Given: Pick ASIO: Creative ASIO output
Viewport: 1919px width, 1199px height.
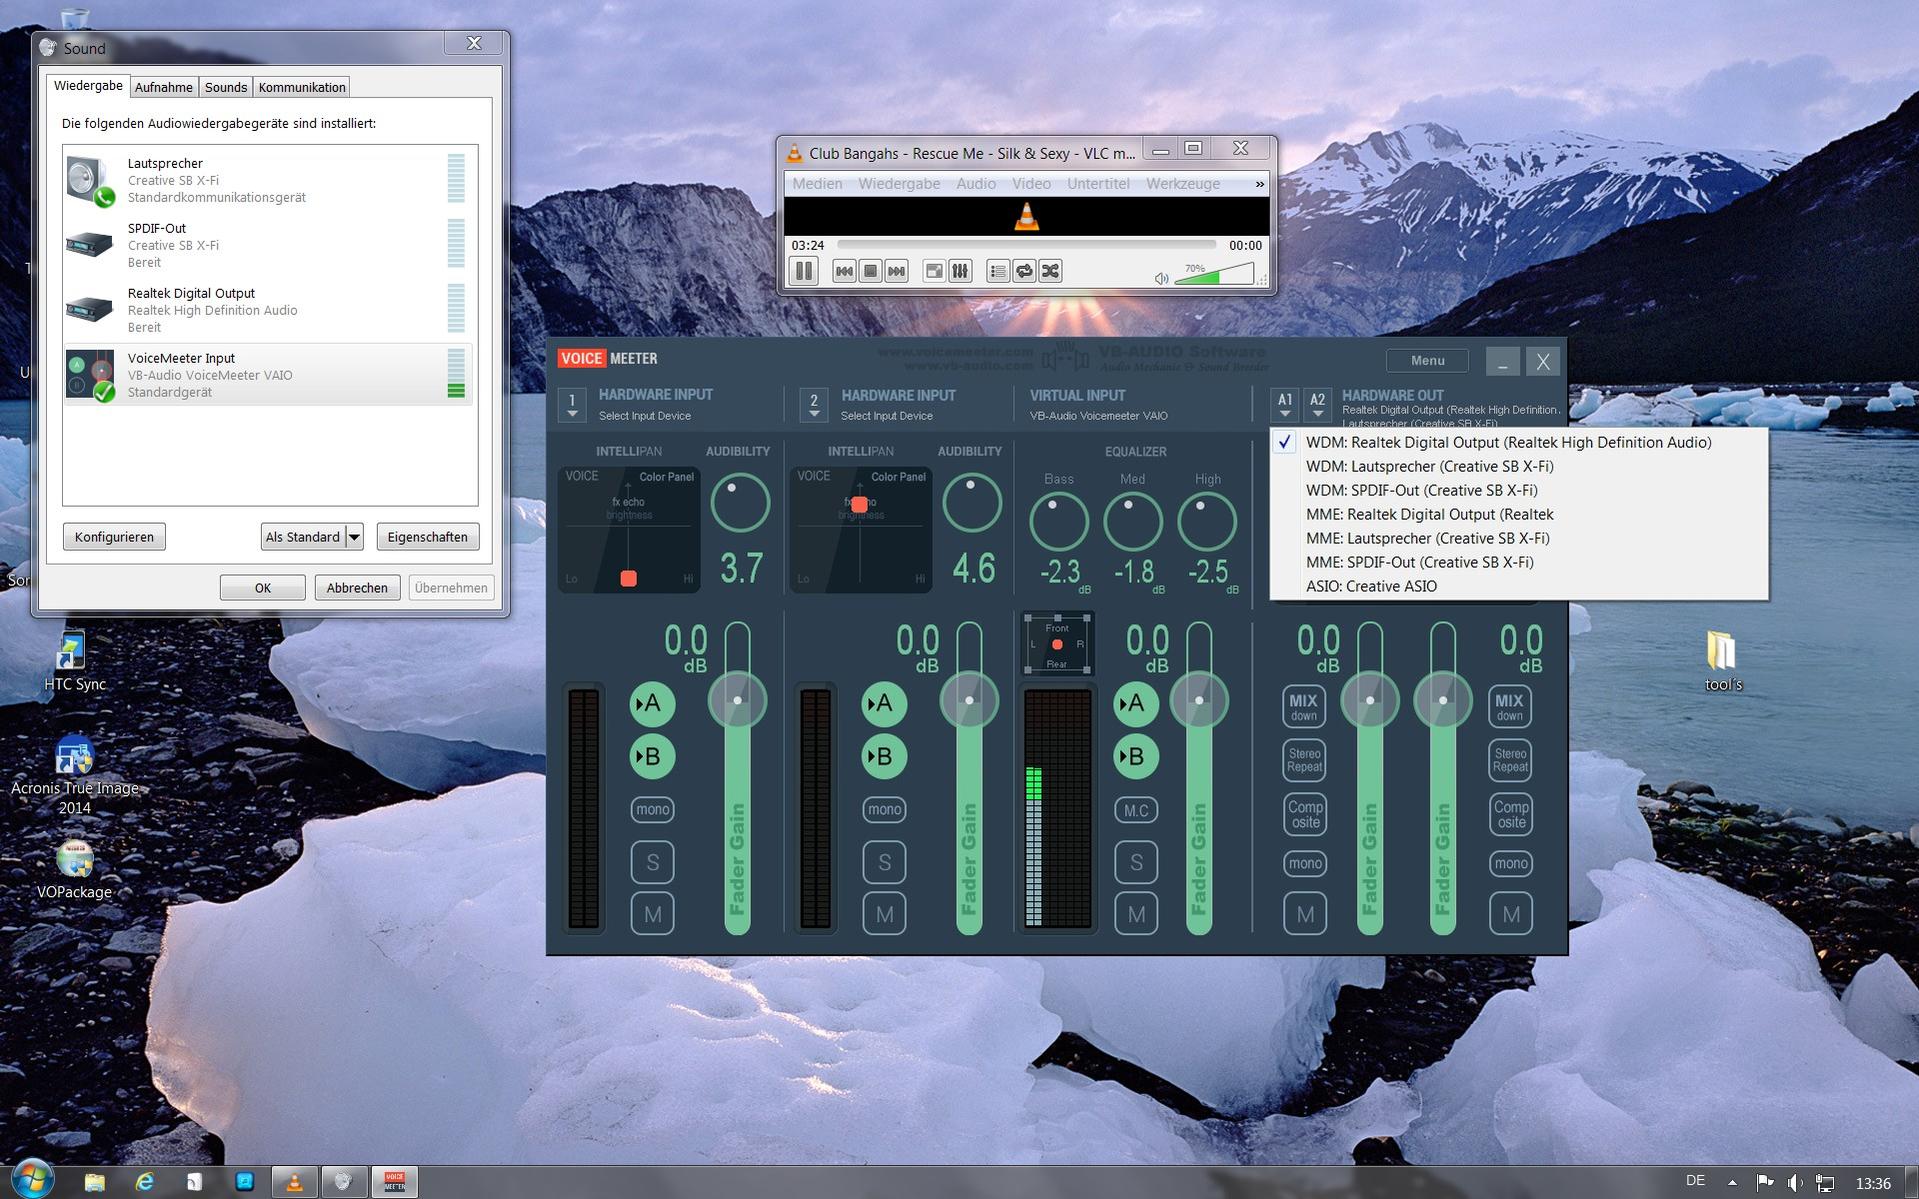Looking at the screenshot, I should pos(1519,586).
